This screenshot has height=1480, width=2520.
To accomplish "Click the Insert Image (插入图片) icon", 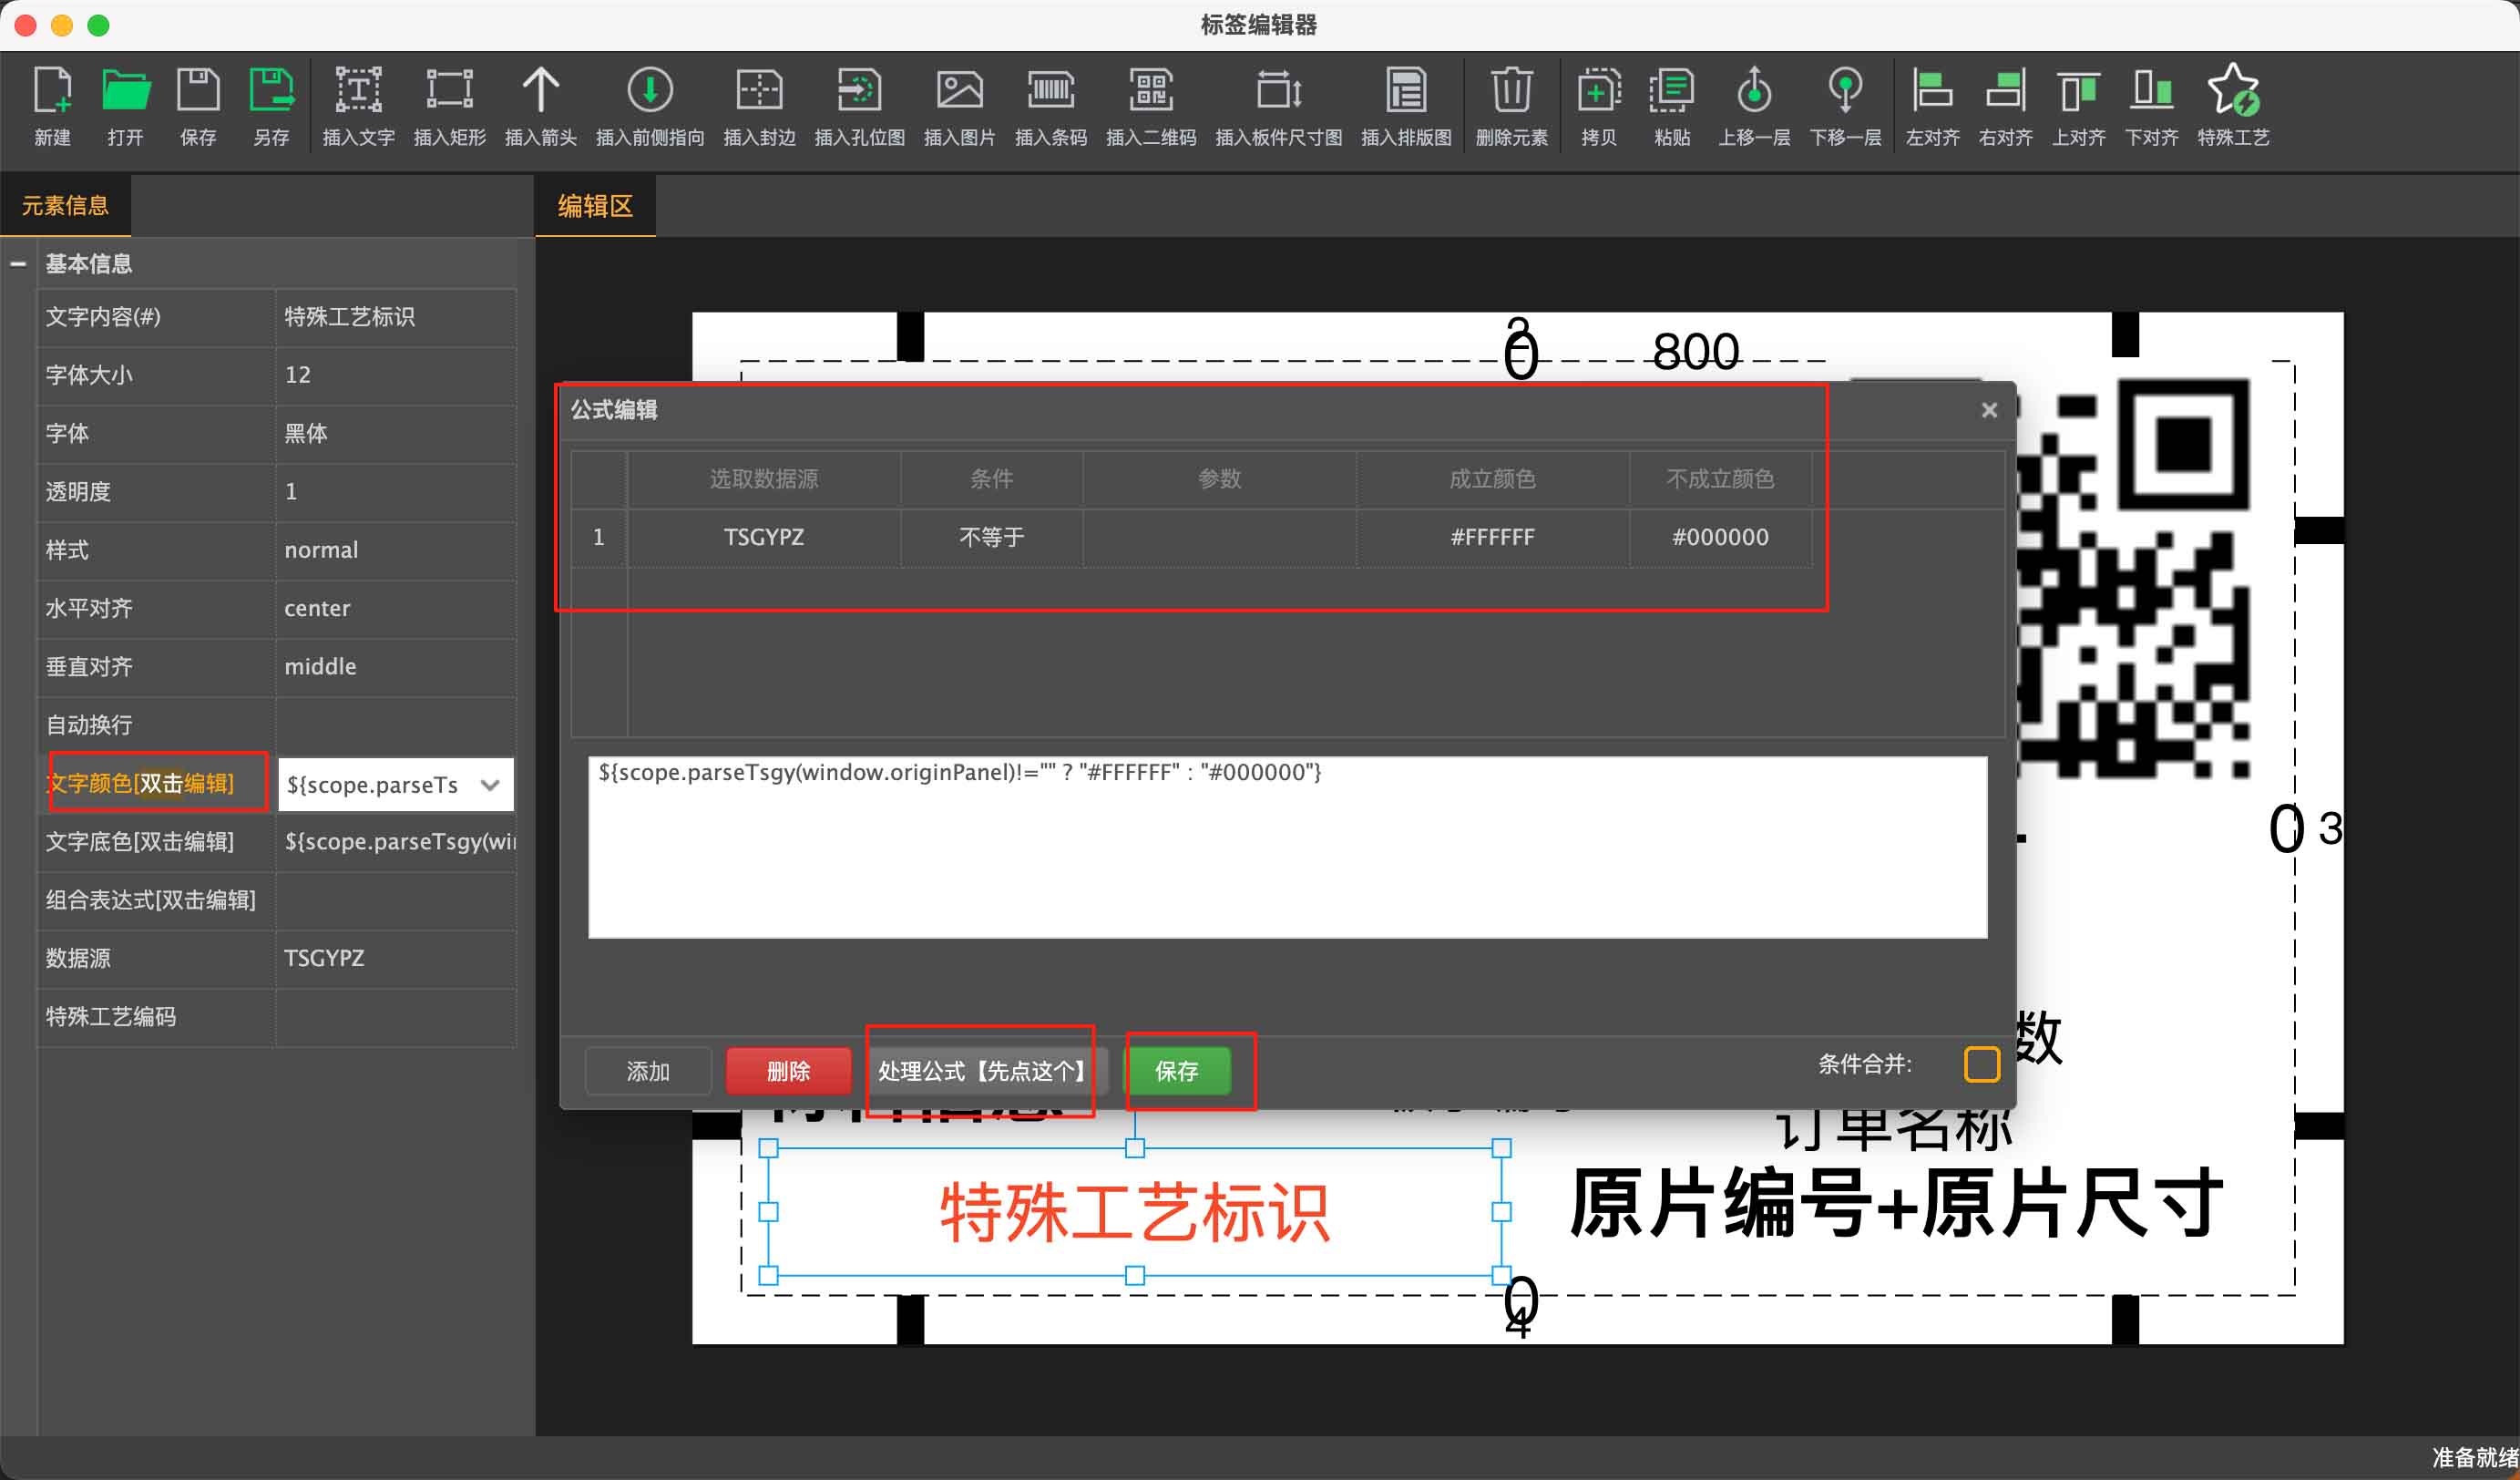I will (x=959, y=92).
